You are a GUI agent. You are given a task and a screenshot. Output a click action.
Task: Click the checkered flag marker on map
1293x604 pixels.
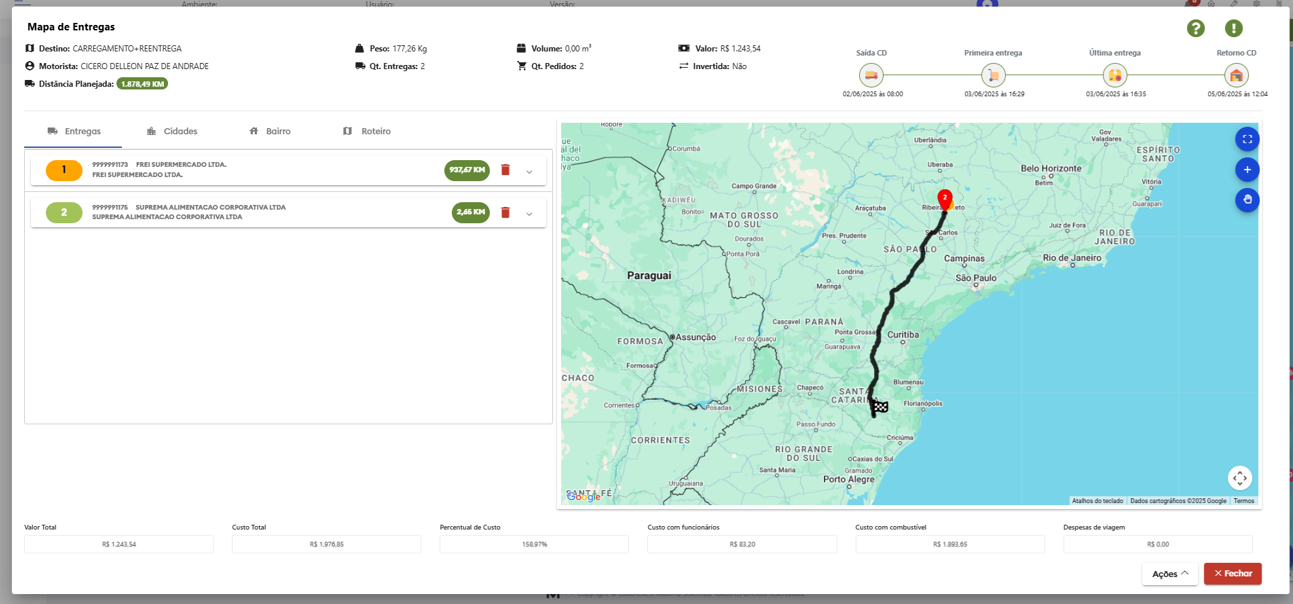[x=880, y=407]
